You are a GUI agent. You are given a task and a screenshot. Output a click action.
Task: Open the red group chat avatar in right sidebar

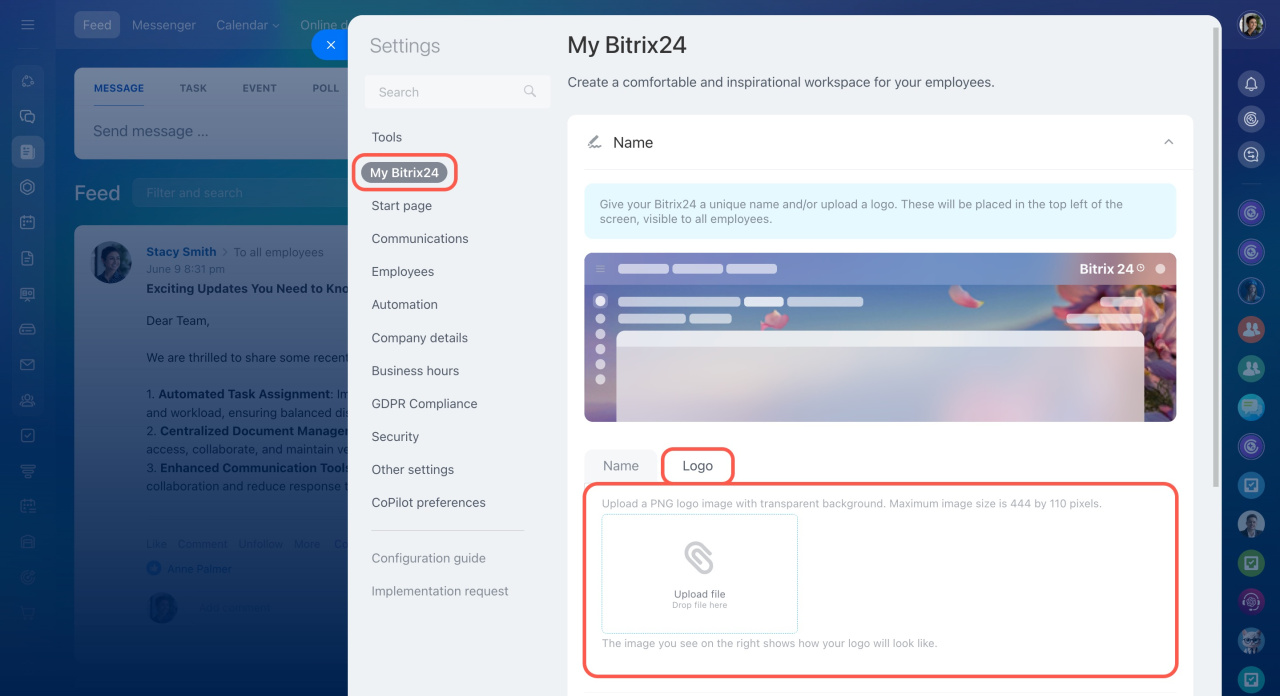coord(1251,328)
